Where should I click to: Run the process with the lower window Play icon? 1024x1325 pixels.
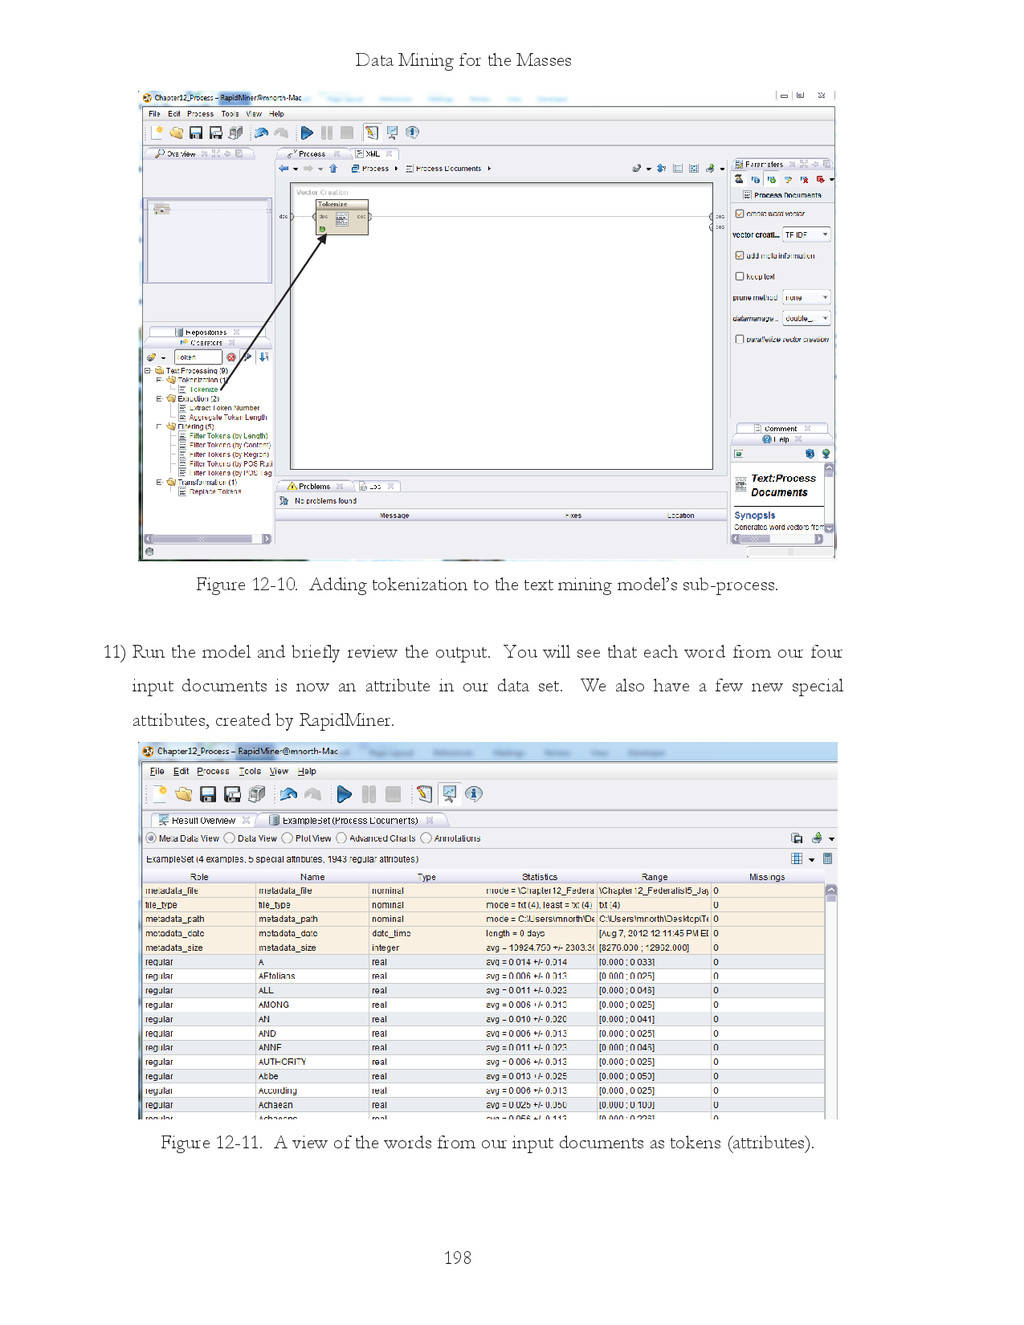(344, 794)
